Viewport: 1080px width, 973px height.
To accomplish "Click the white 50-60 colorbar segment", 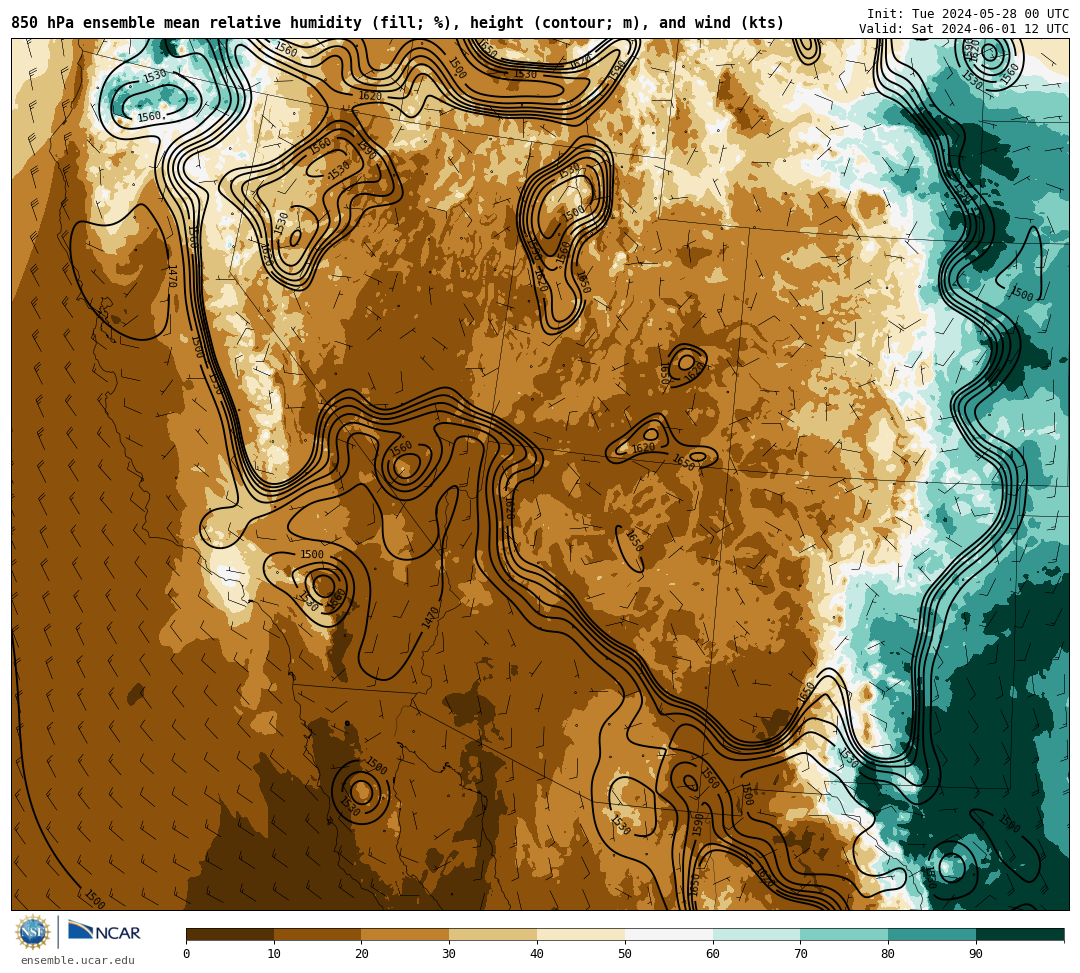I will (x=669, y=934).
